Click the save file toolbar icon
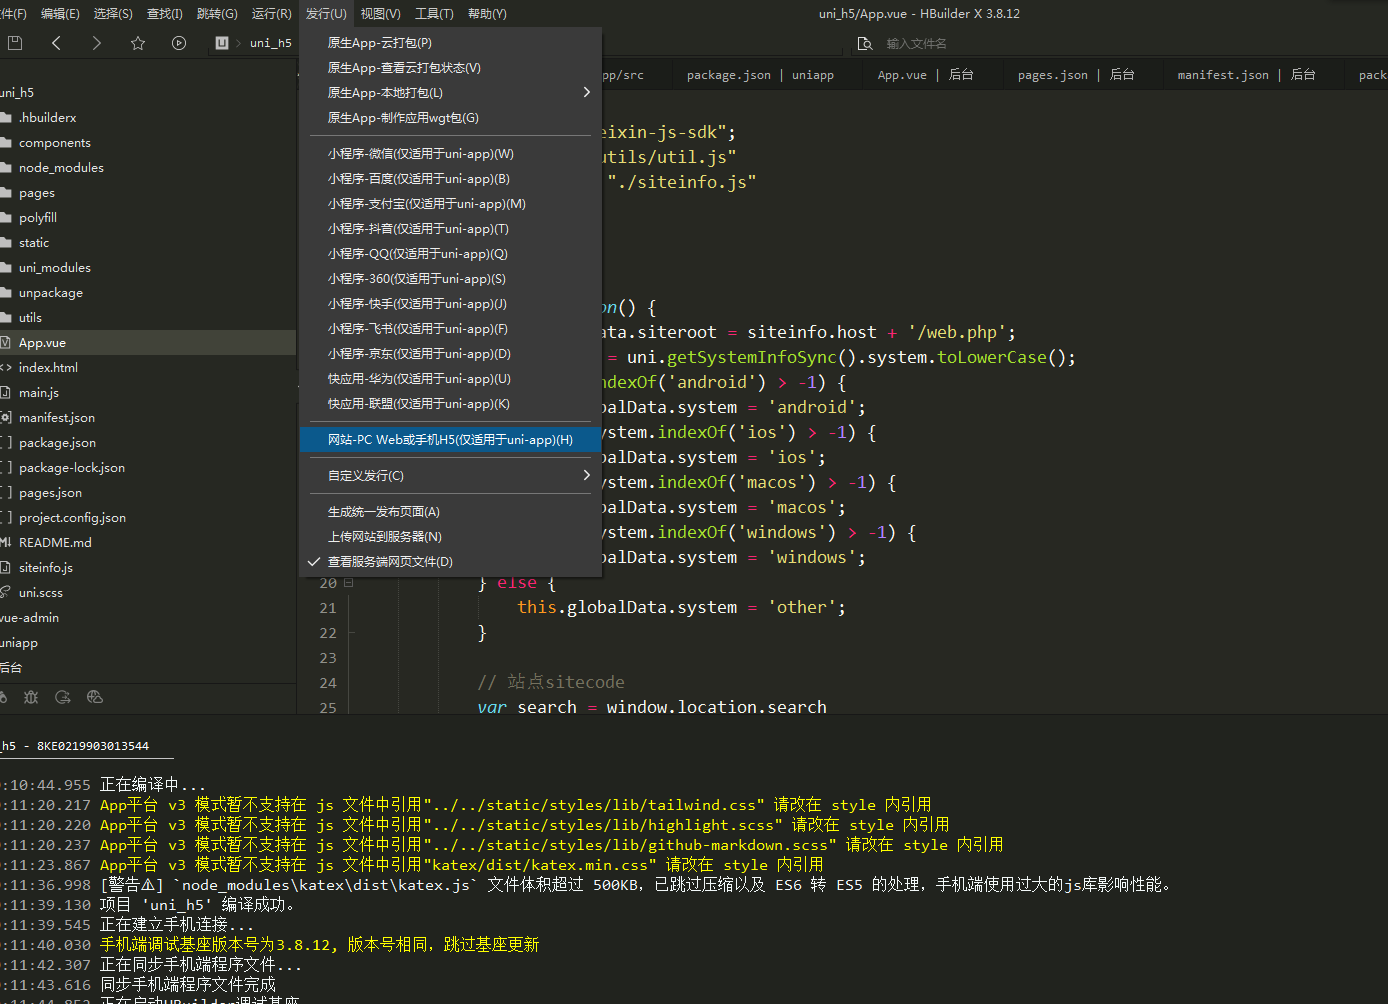The height and width of the screenshot is (1004, 1388). pyautogui.click(x=15, y=43)
